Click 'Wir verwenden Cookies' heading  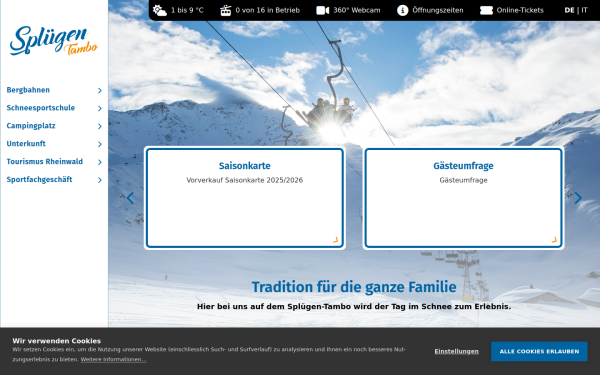pos(57,341)
